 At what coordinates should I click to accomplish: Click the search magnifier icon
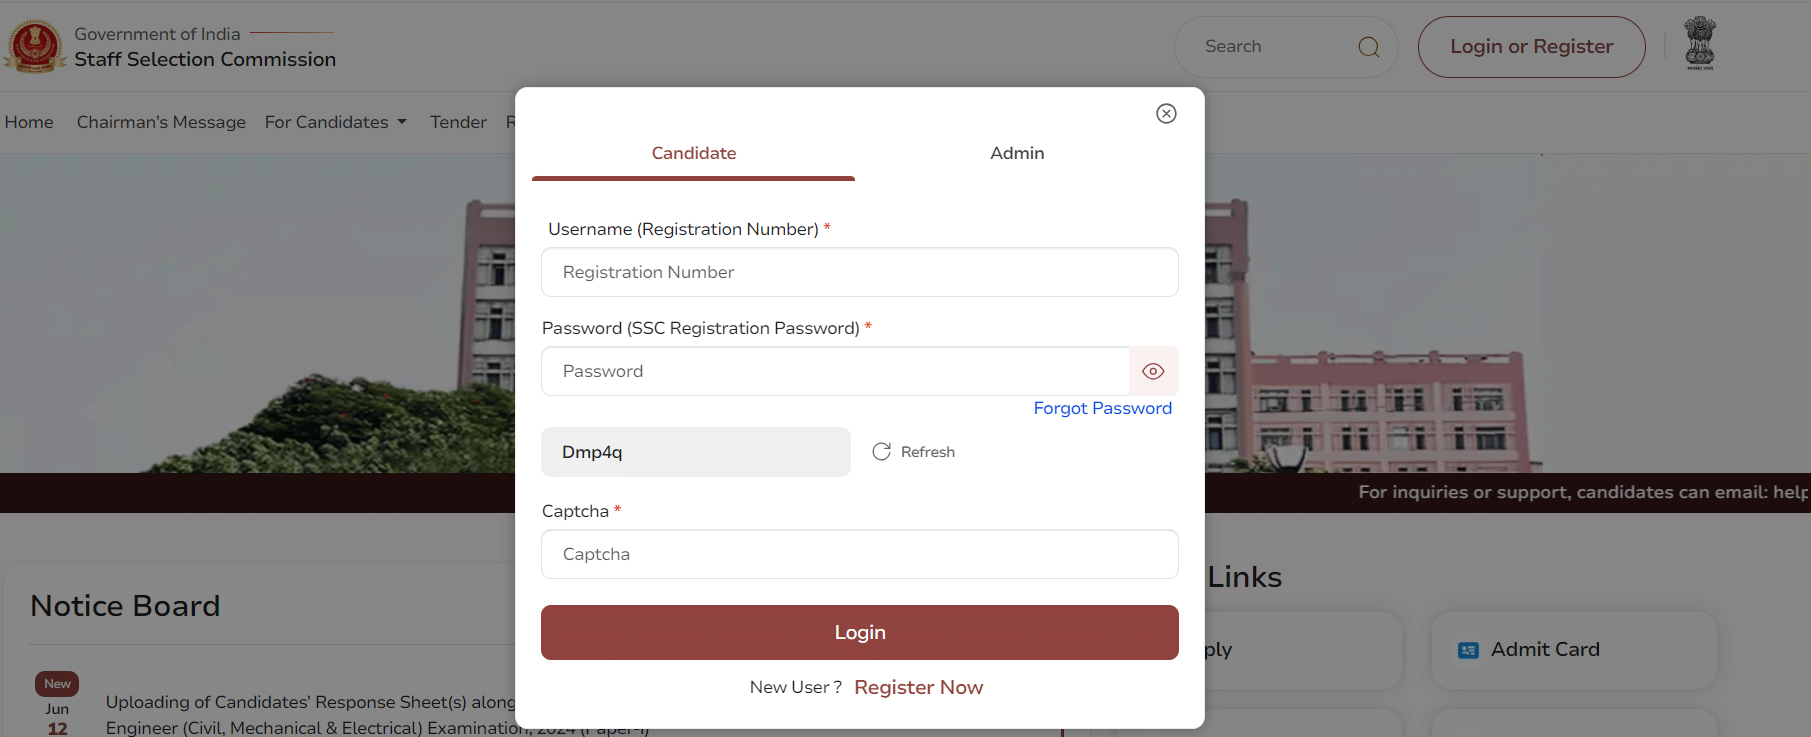[x=1368, y=47]
